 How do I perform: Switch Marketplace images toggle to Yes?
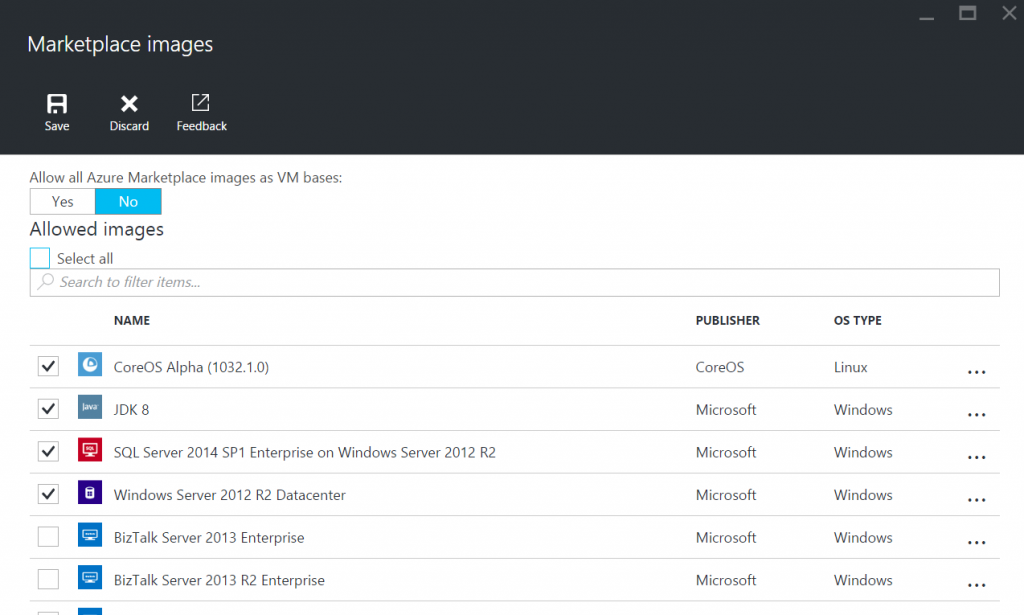coord(62,201)
